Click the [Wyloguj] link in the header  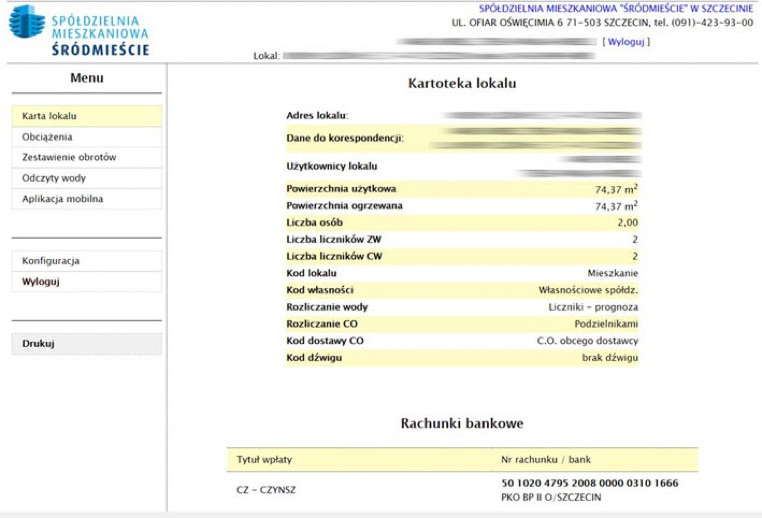626,42
